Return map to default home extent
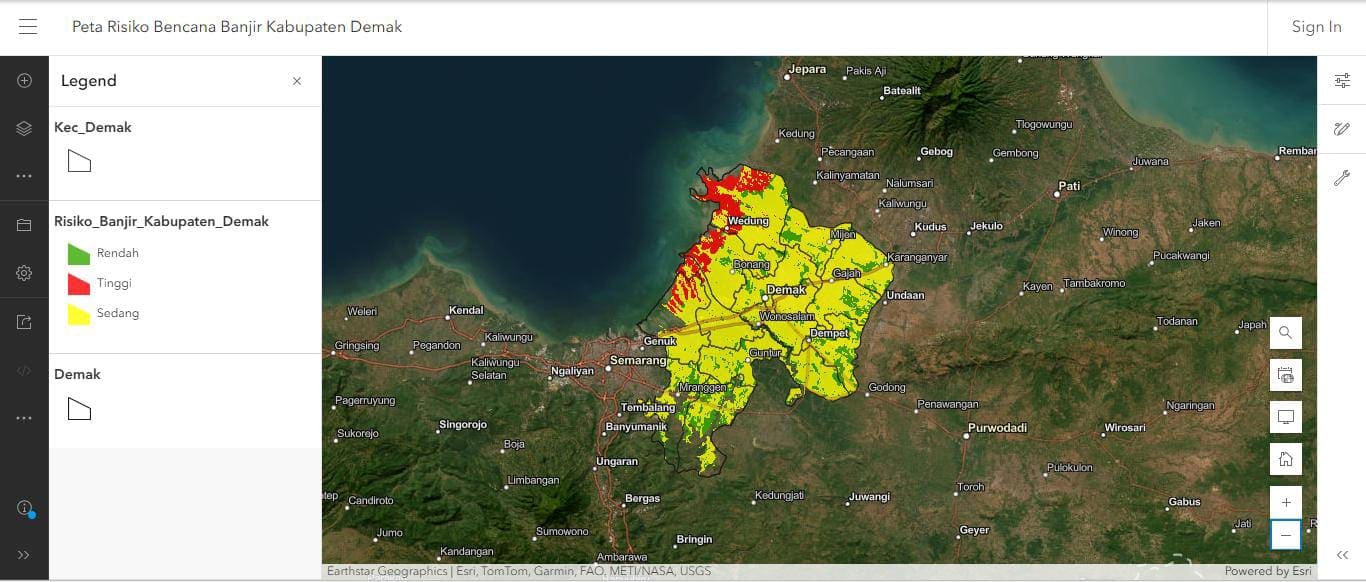This screenshot has height=582, width=1366. pyautogui.click(x=1286, y=459)
